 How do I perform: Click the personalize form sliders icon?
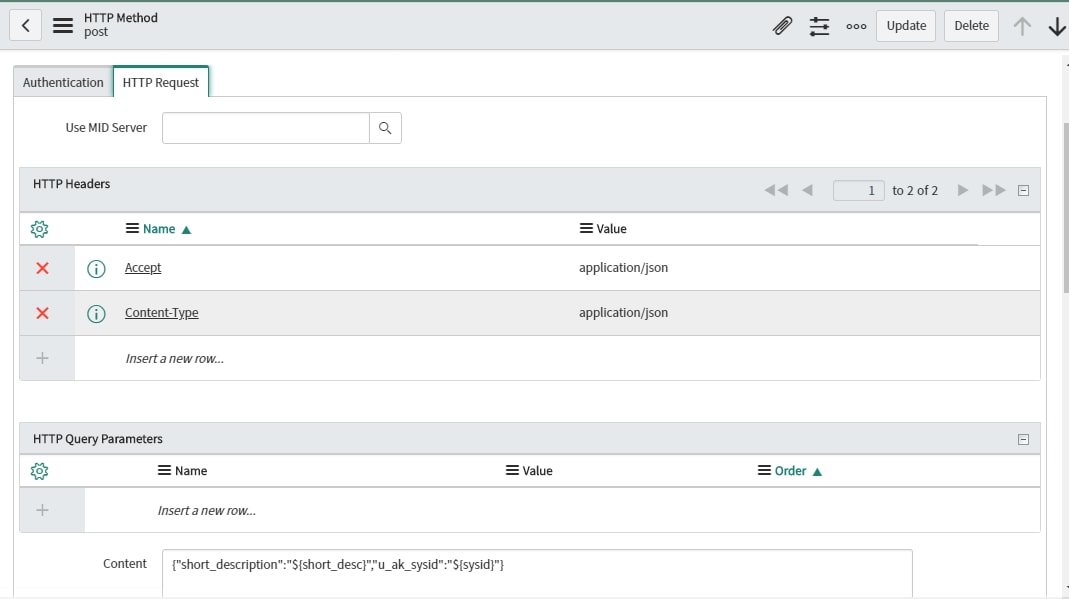coord(820,25)
